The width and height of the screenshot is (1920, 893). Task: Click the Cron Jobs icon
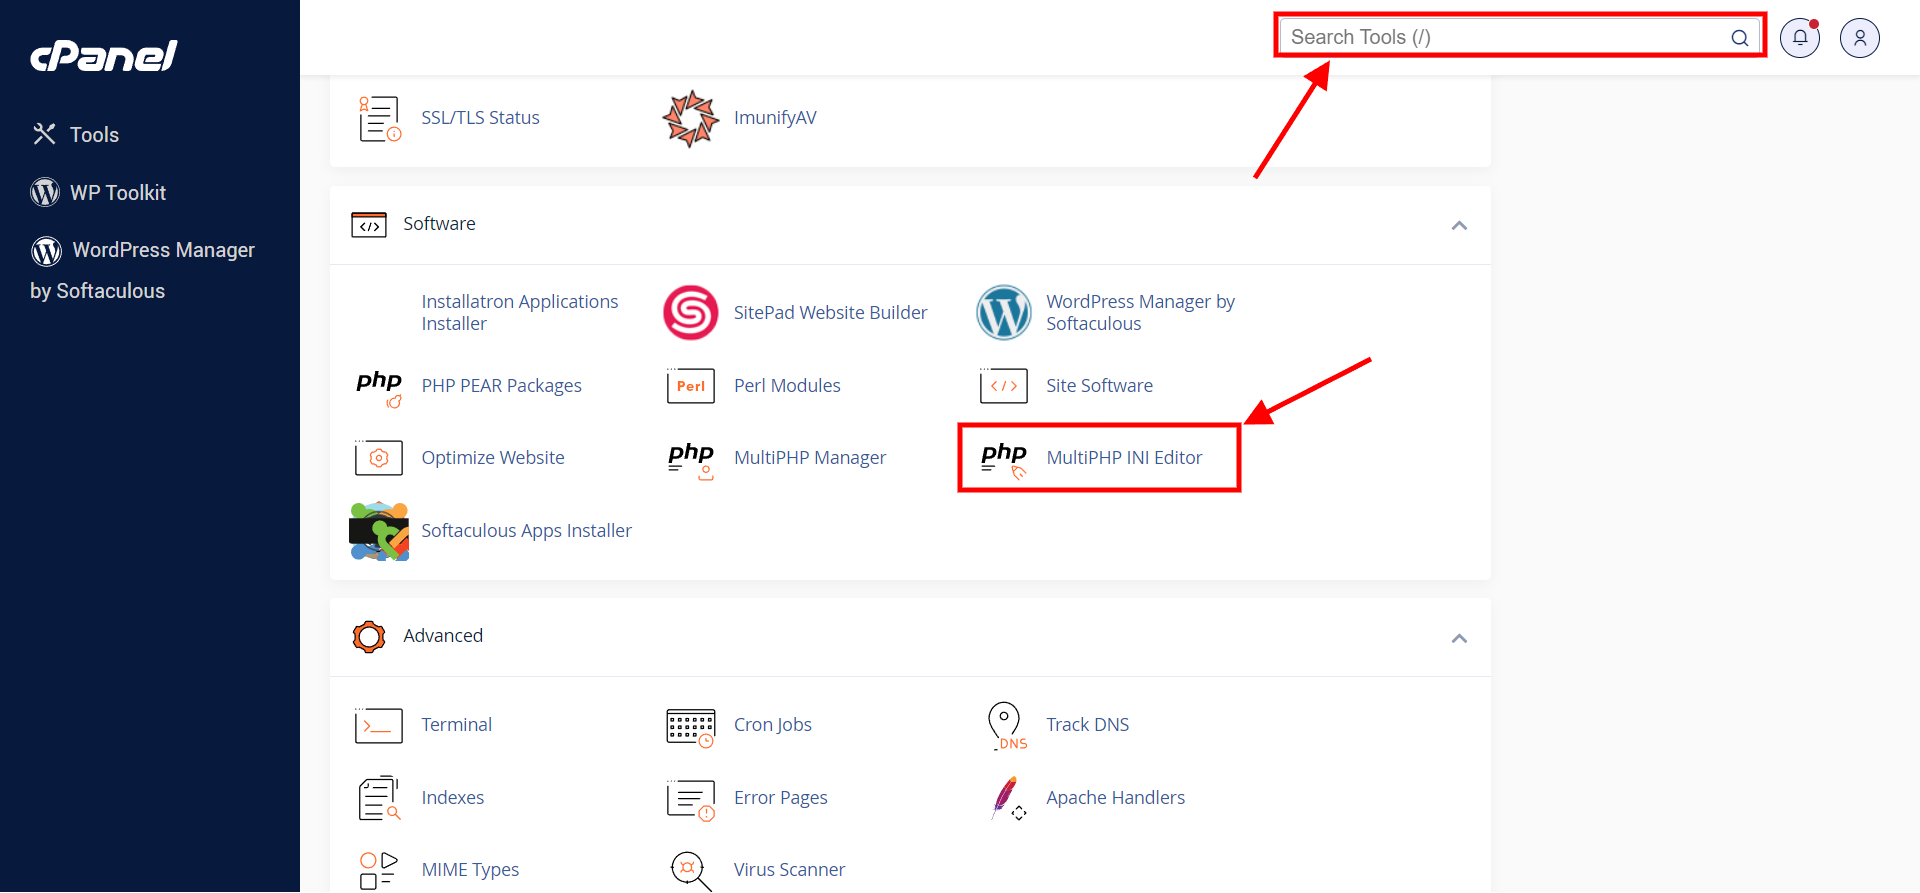[691, 728]
